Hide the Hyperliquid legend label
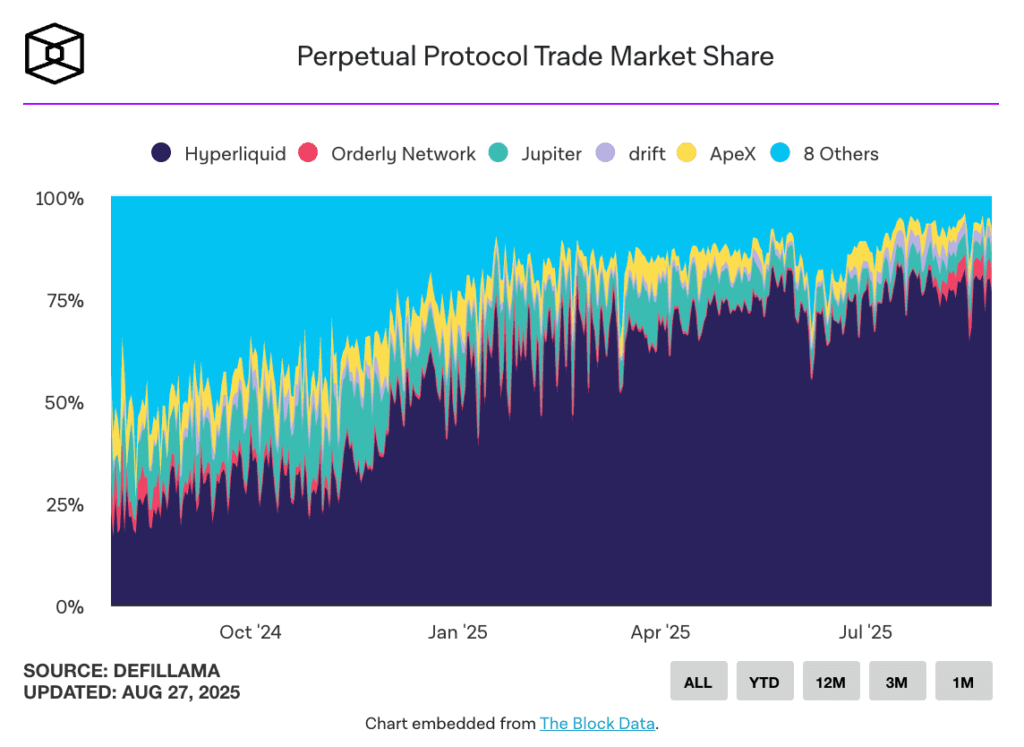This screenshot has height=747, width=1024. click(x=235, y=154)
